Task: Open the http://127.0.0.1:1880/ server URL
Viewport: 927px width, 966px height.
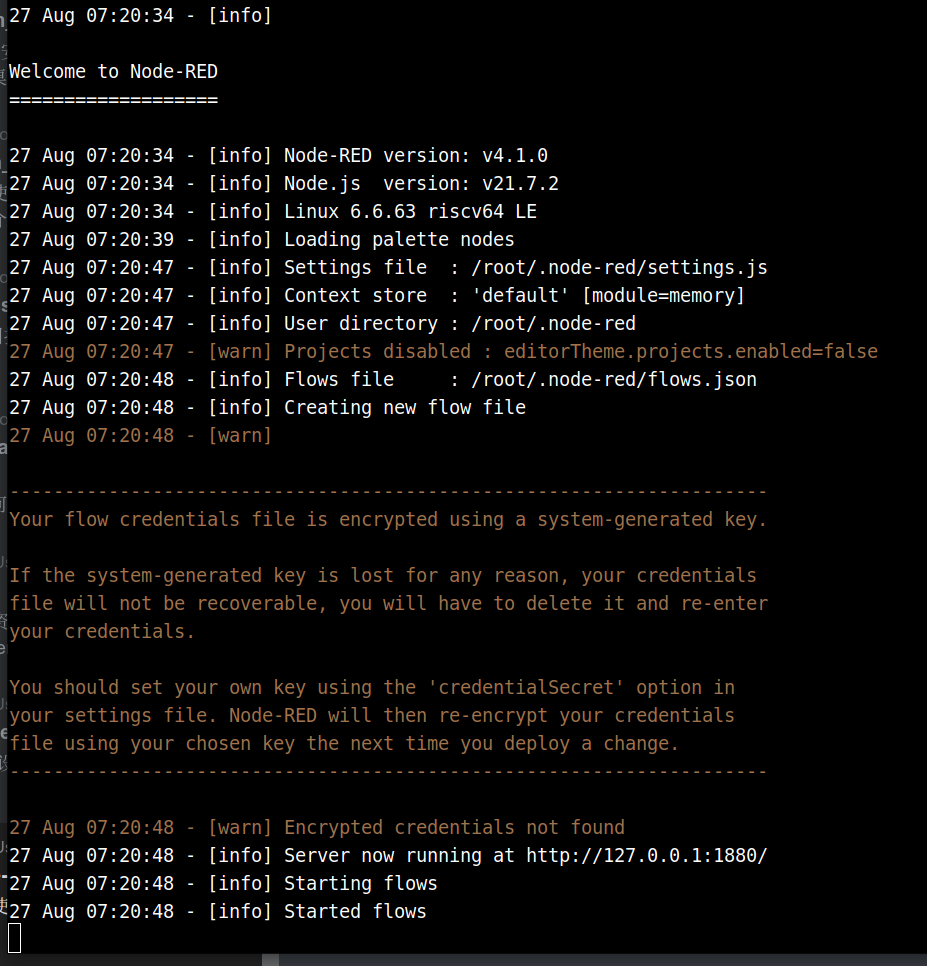Action: (647, 856)
